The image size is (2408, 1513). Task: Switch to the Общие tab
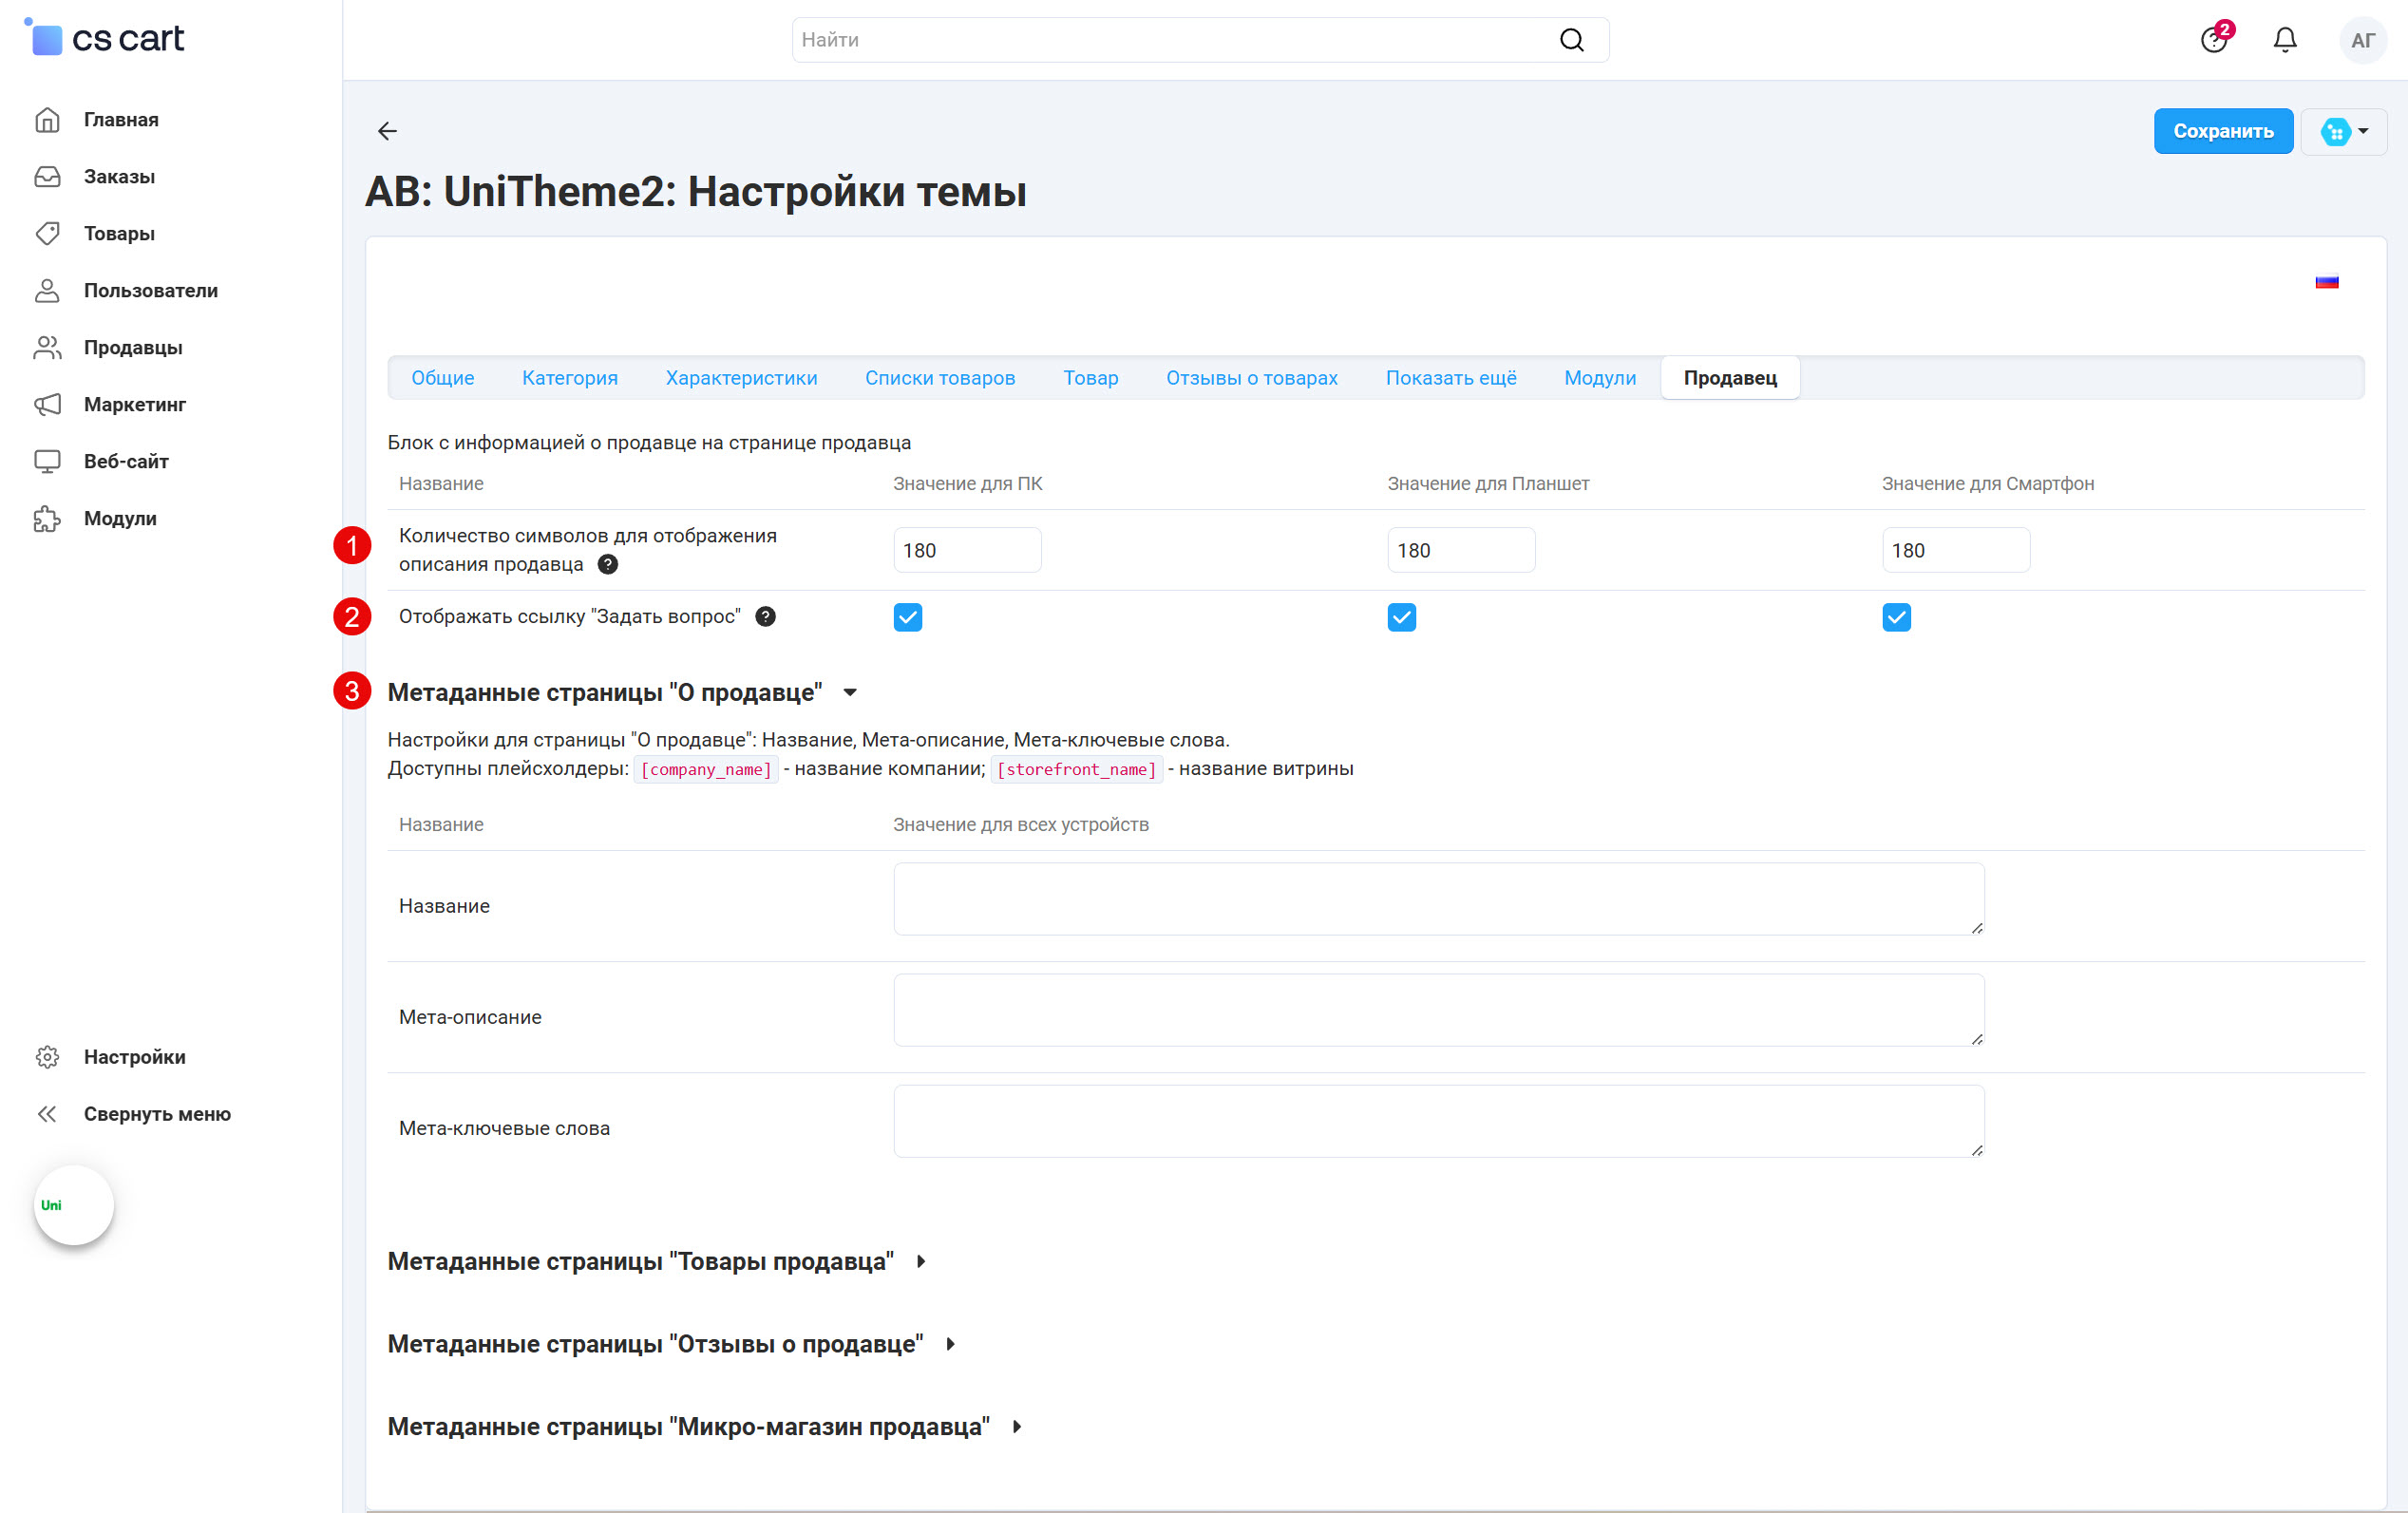click(443, 378)
